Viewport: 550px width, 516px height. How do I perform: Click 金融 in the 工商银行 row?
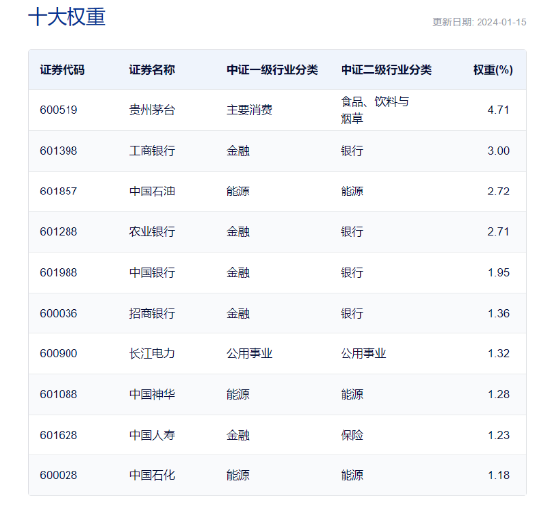pos(238,151)
